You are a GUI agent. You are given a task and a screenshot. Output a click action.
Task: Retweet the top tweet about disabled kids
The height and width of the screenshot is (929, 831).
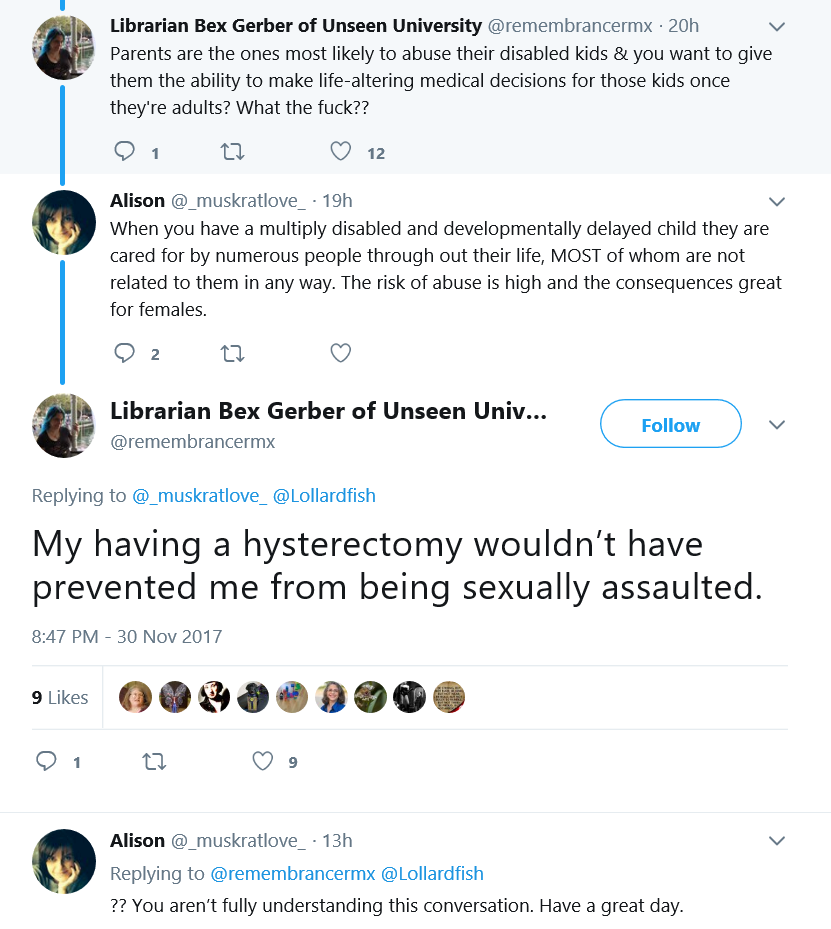(x=232, y=152)
